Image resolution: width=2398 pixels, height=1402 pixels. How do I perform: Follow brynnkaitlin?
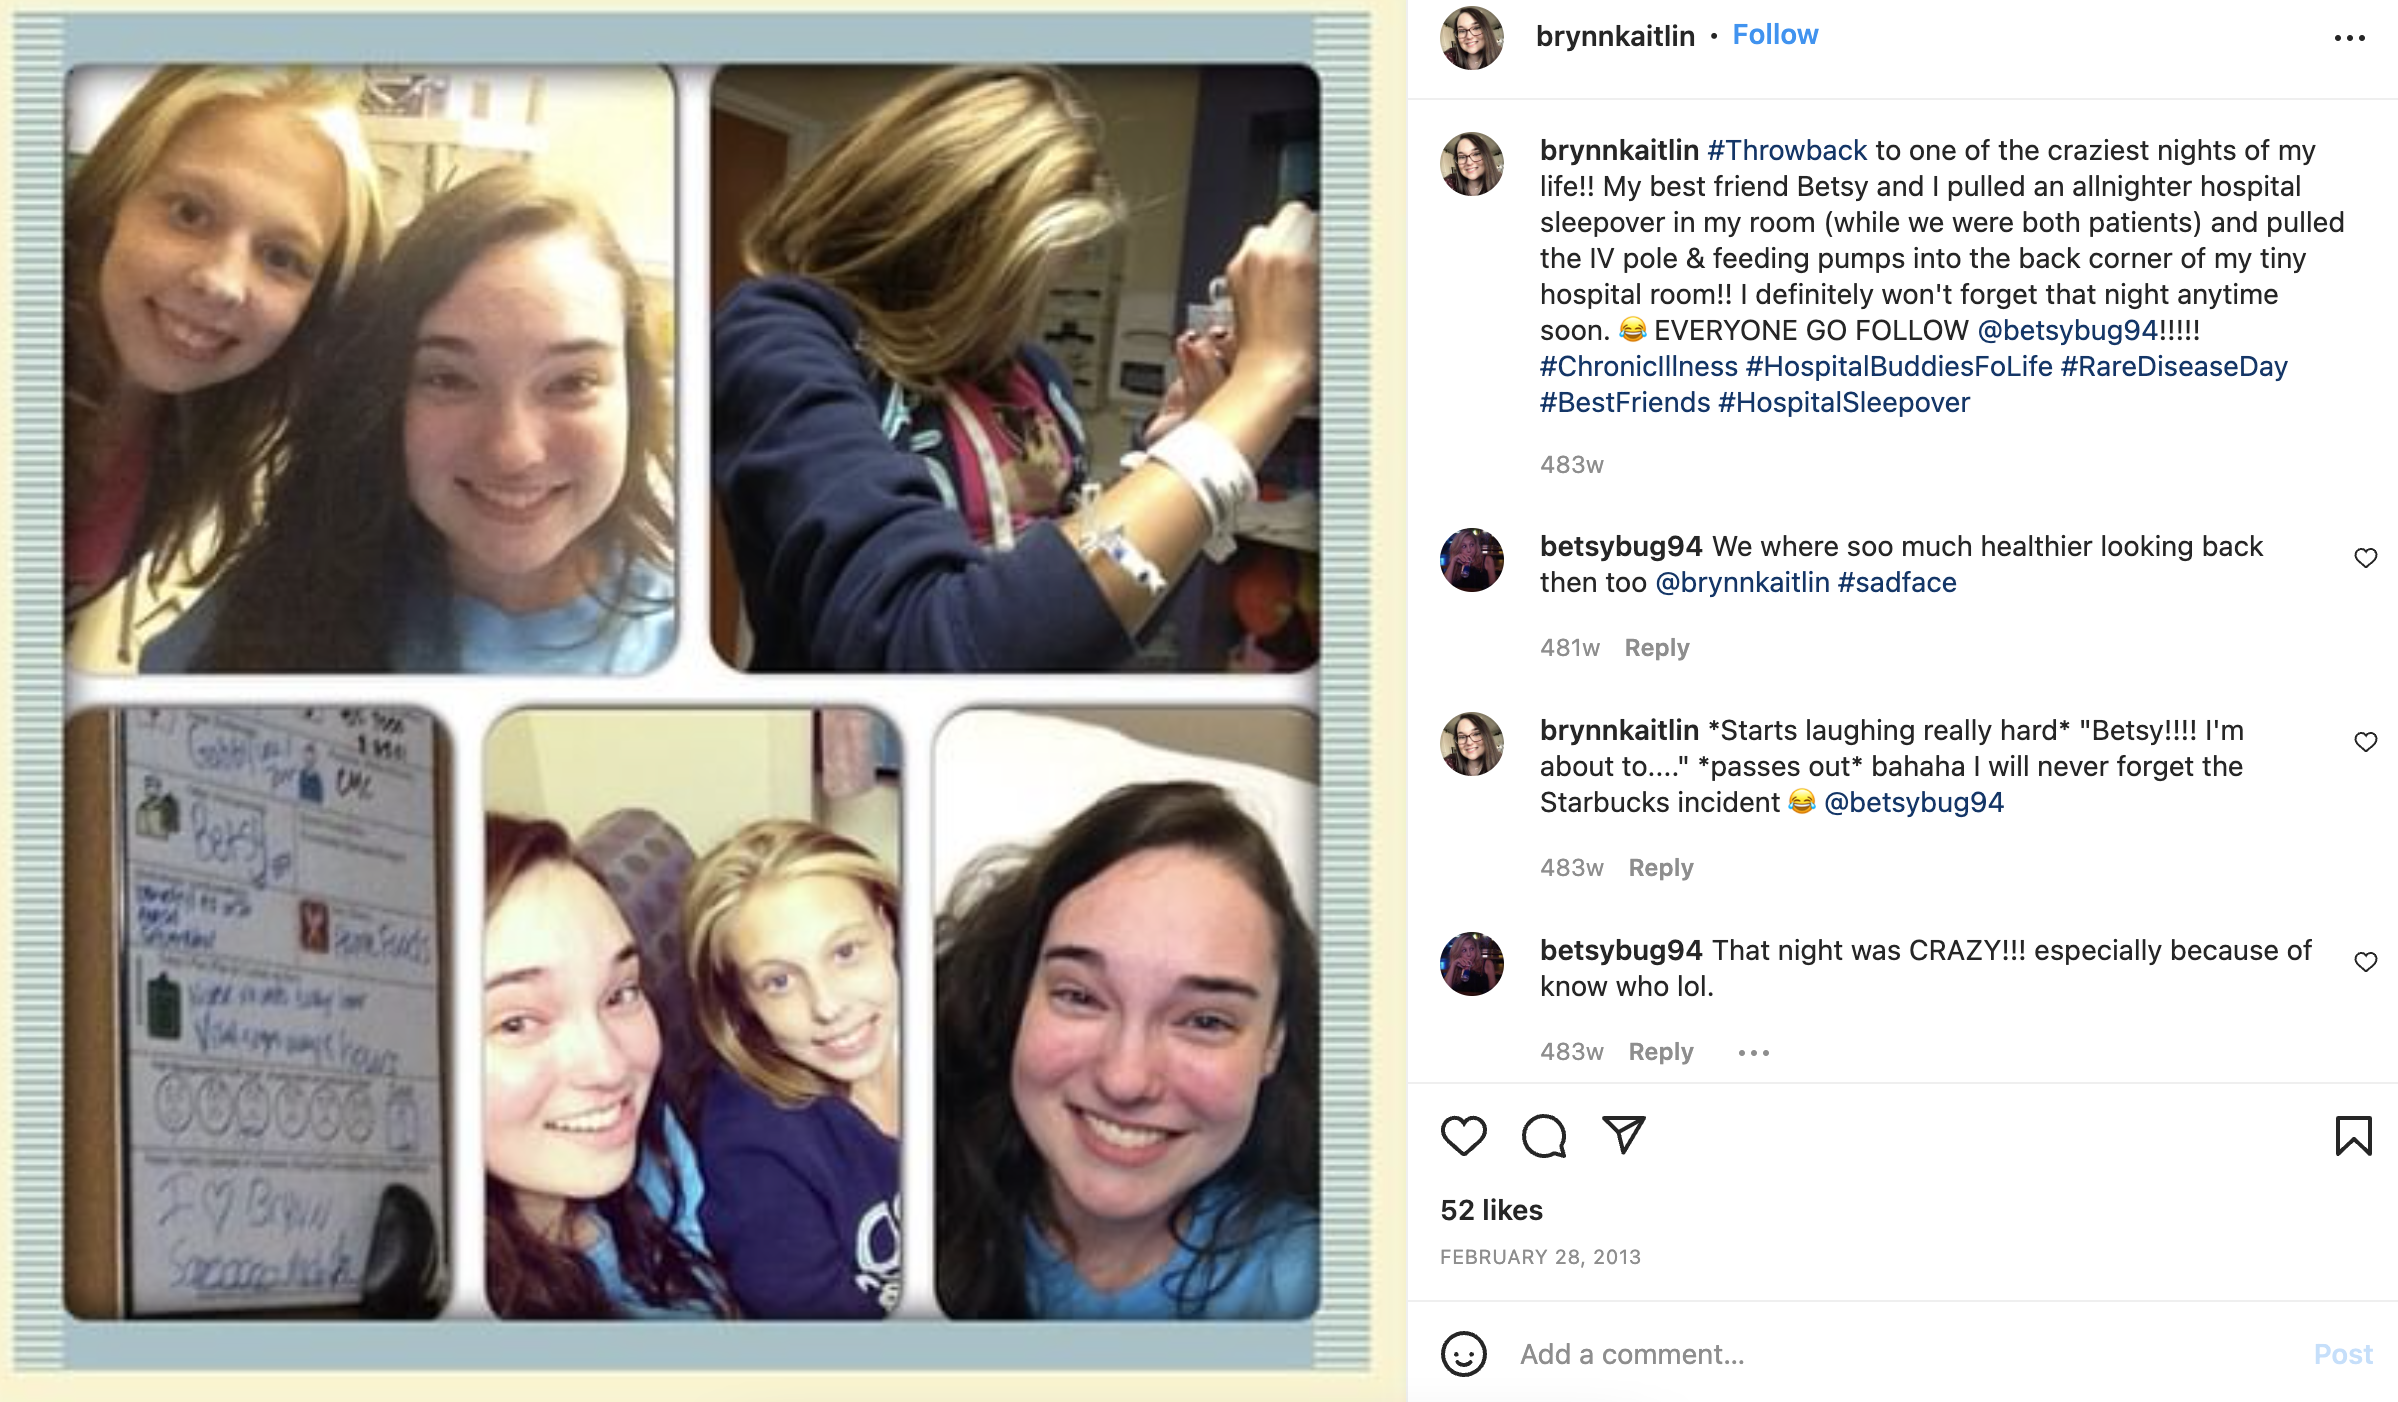[1775, 35]
